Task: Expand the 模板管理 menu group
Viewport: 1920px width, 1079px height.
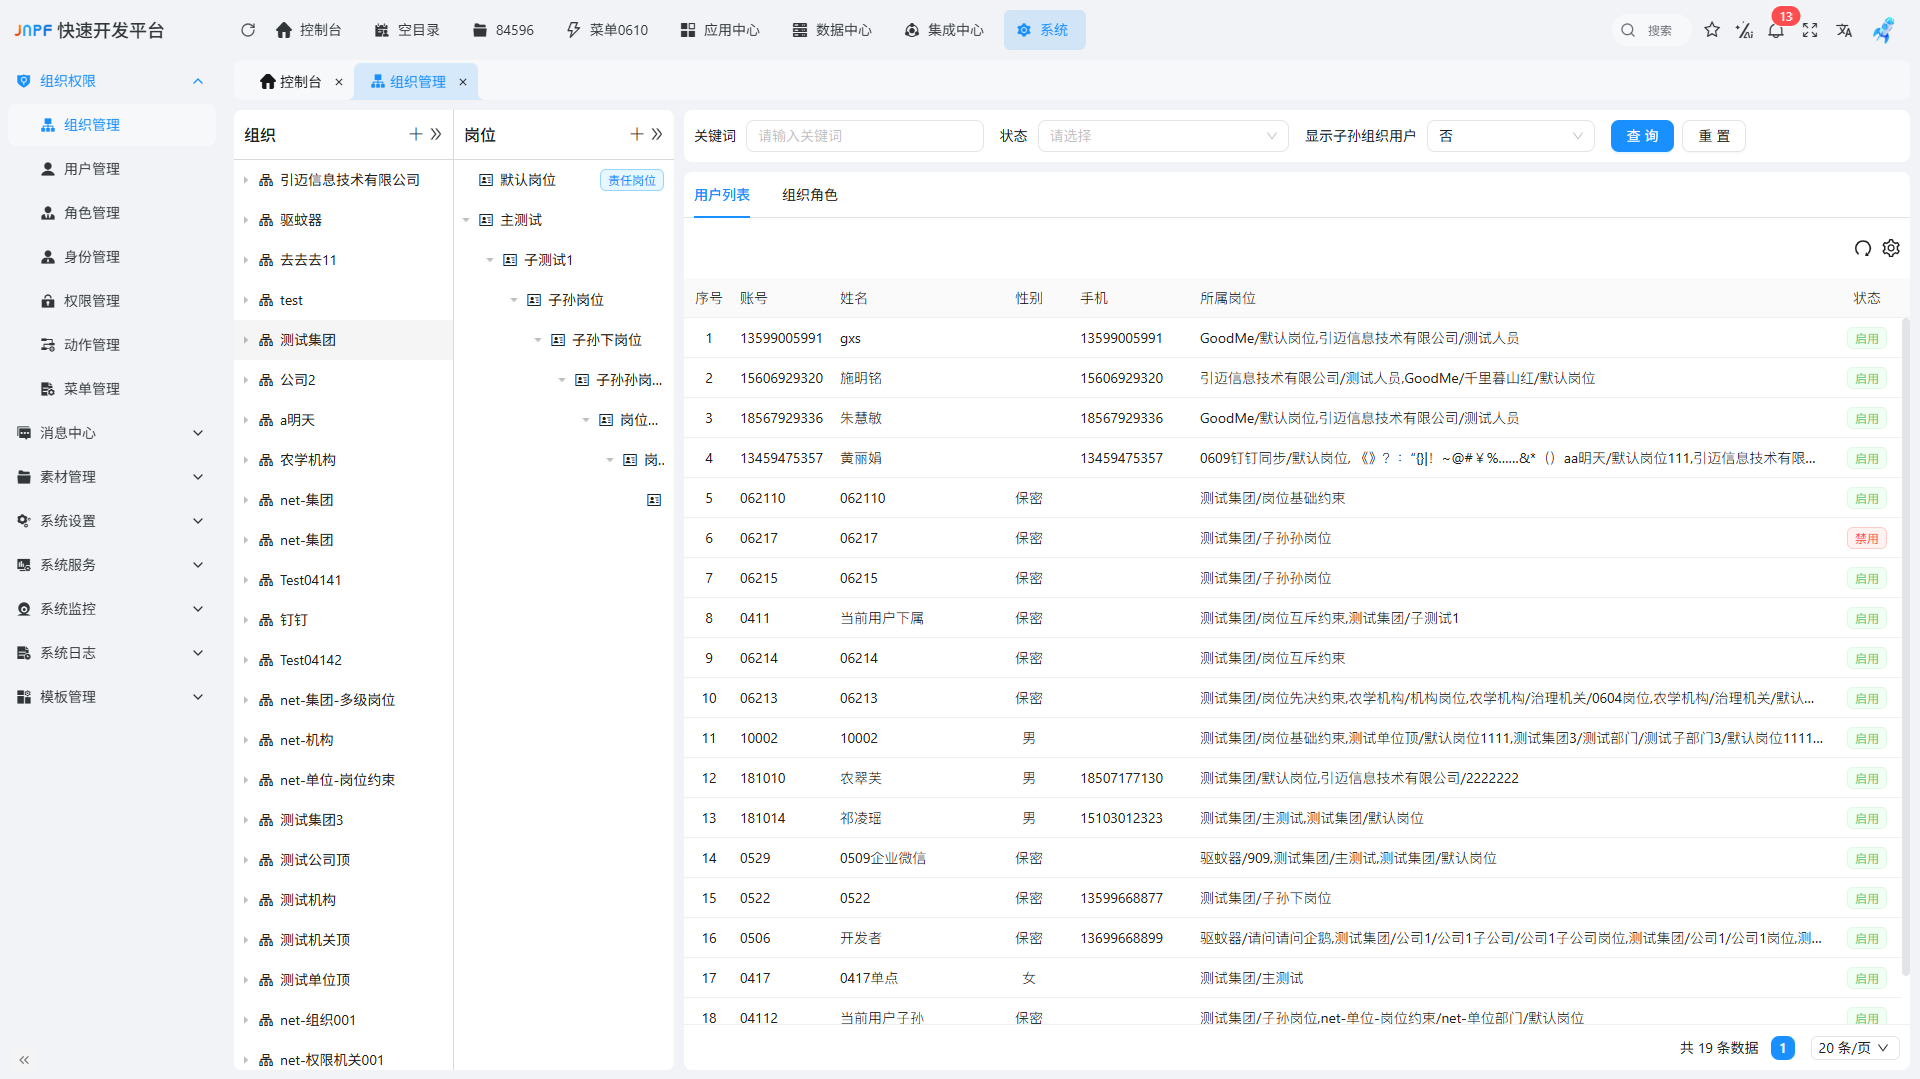Action: (x=112, y=697)
